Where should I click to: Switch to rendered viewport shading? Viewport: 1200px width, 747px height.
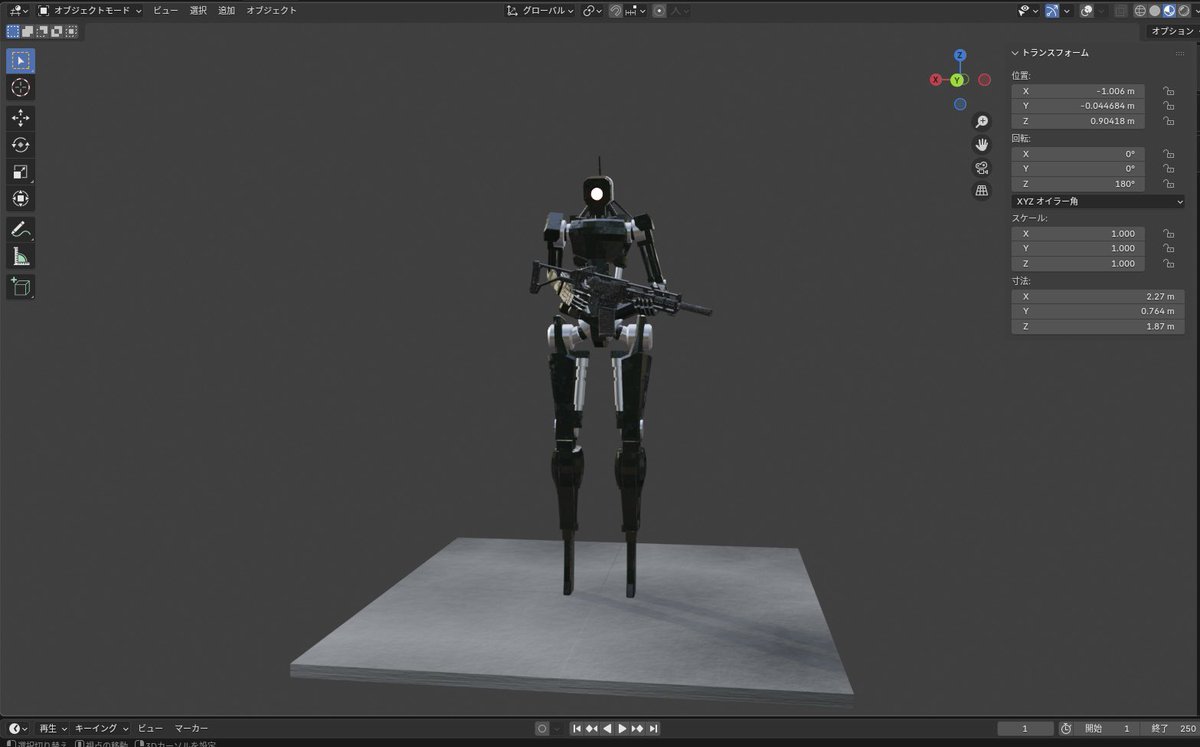tap(1183, 11)
